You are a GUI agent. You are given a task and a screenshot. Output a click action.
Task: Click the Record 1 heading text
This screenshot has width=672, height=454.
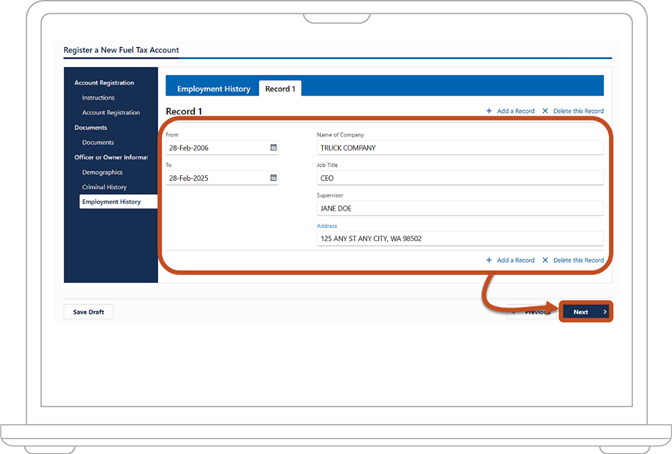pyautogui.click(x=184, y=111)
